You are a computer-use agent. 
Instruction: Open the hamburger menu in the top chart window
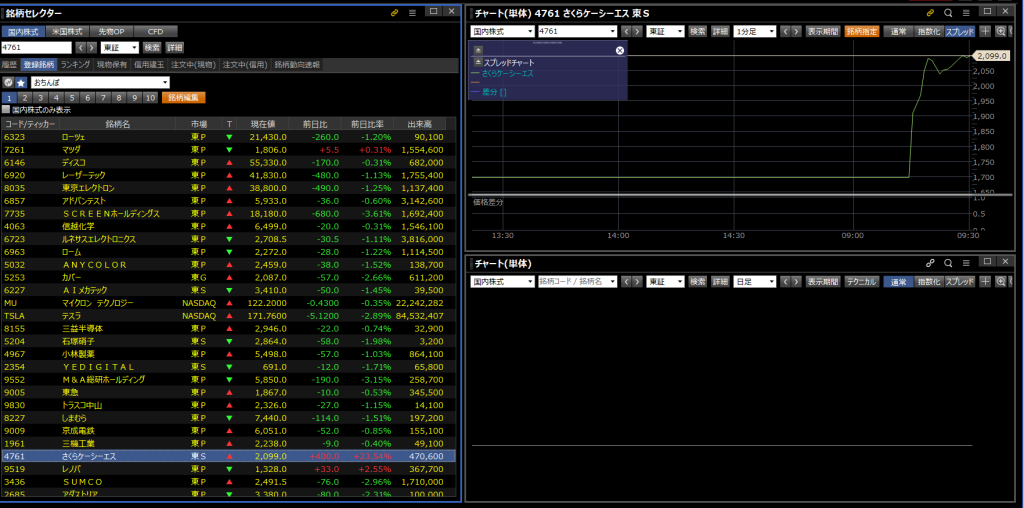[x=966, y=12]
